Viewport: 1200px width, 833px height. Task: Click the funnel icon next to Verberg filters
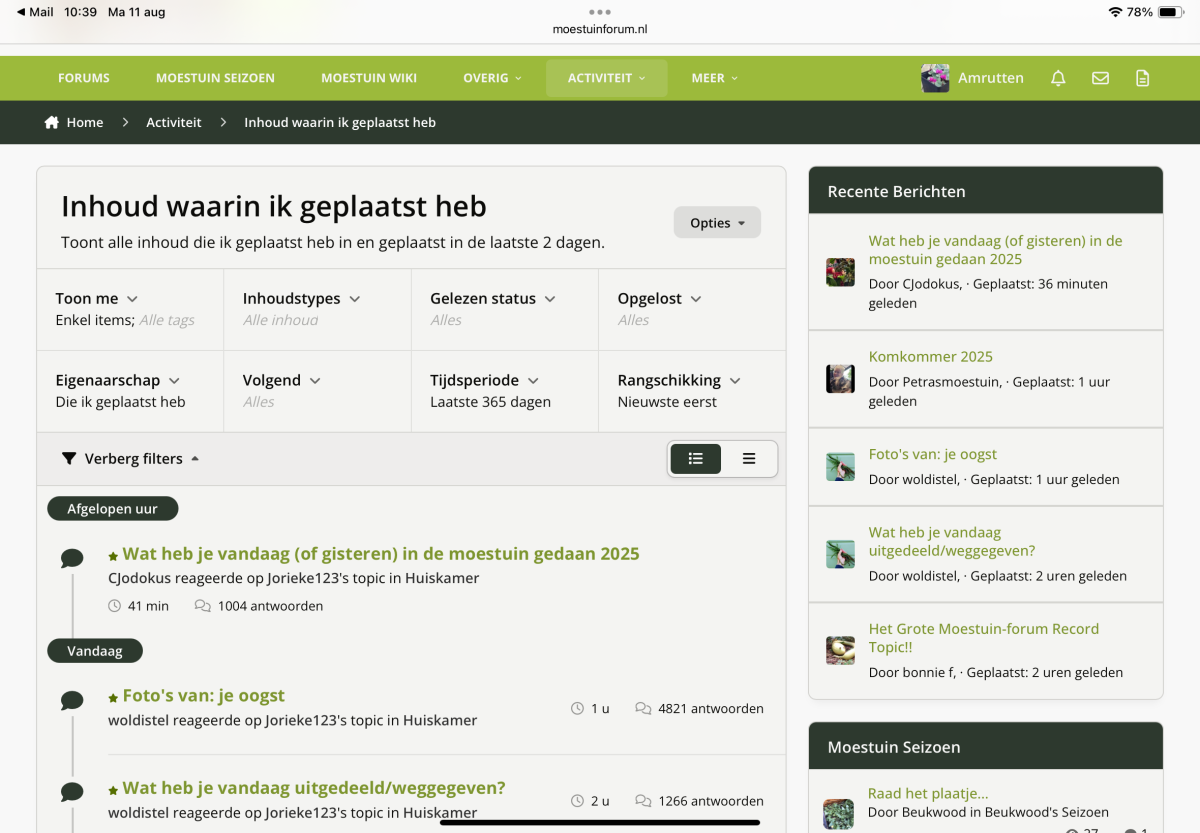pos(69,459)
